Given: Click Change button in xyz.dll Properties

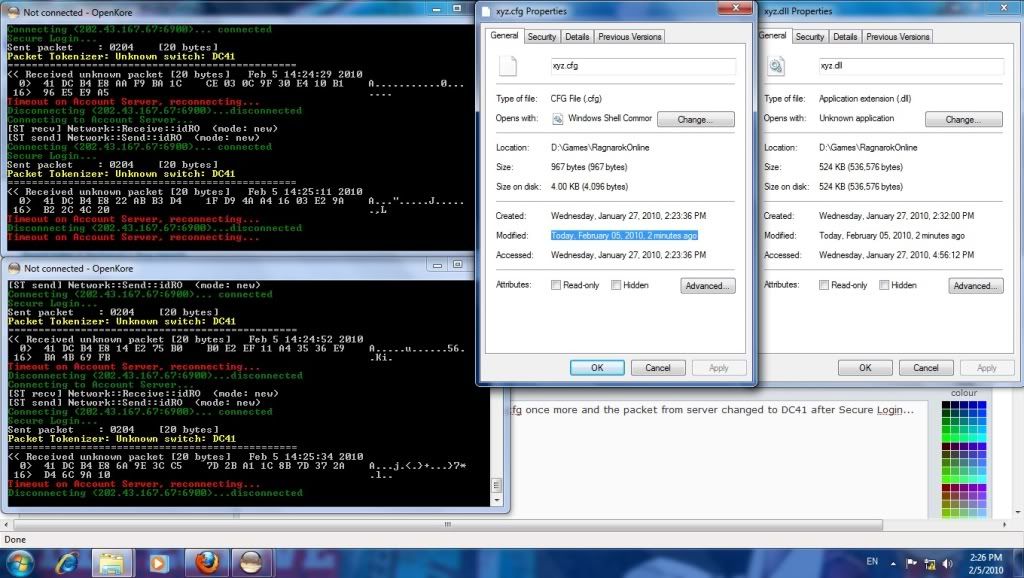Looking at the screenshot, I should [x=963, y=120].
